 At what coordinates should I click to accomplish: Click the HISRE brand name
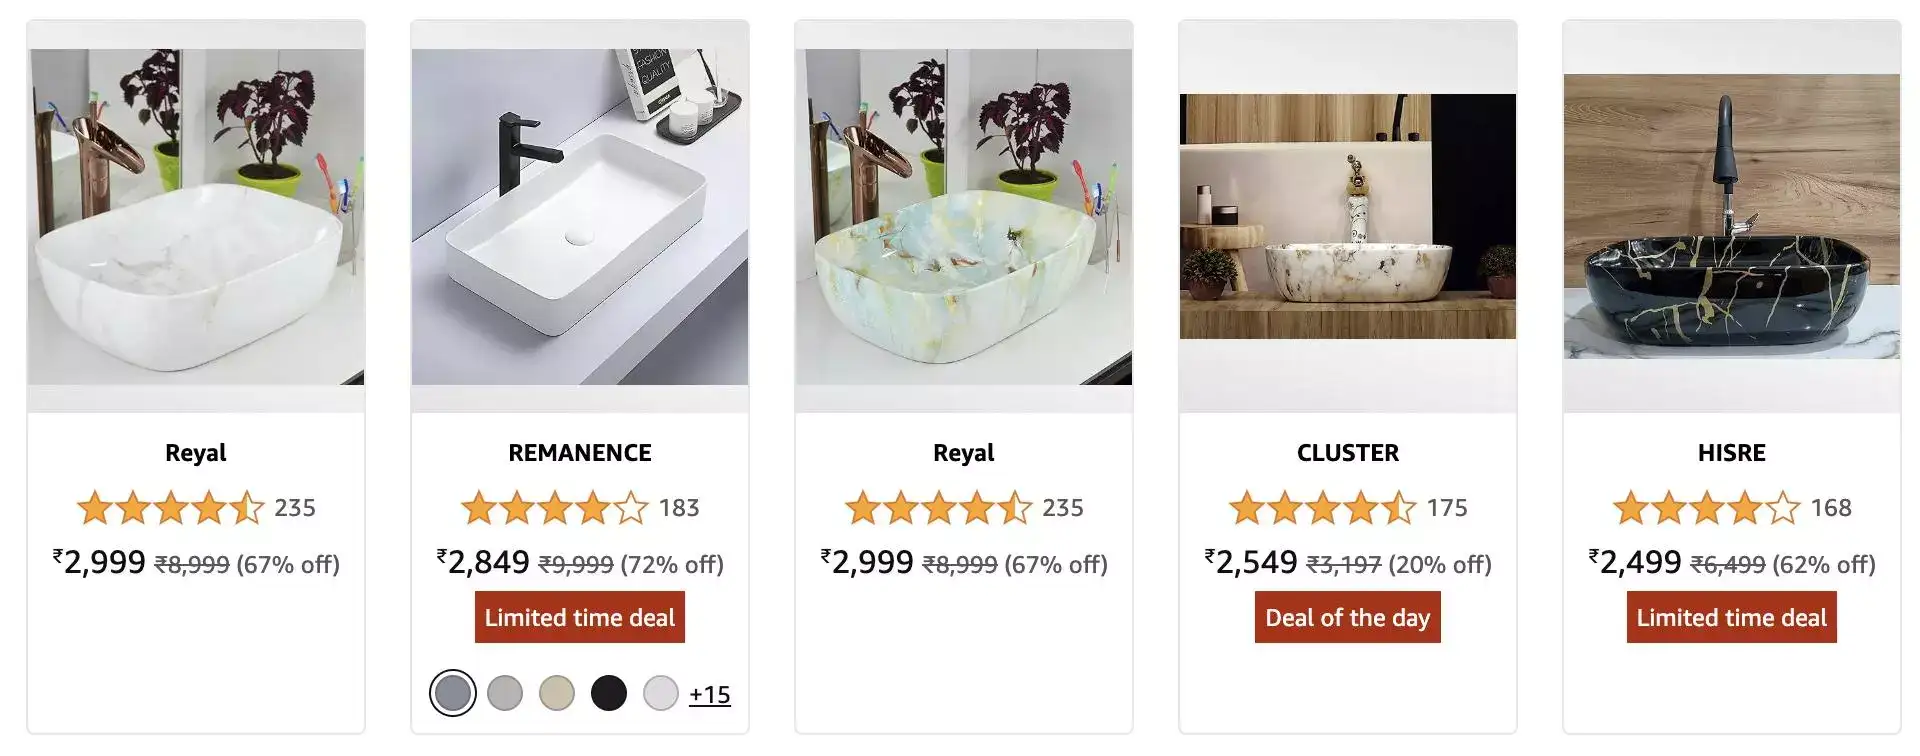[1731, 452]
